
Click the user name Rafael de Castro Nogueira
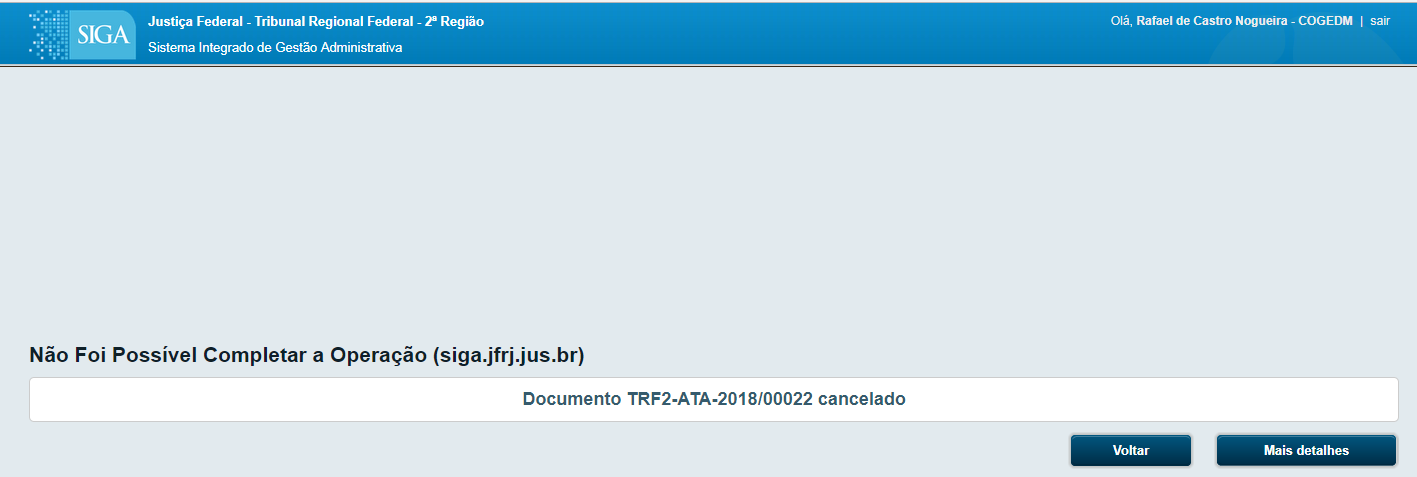[1213, 21]
